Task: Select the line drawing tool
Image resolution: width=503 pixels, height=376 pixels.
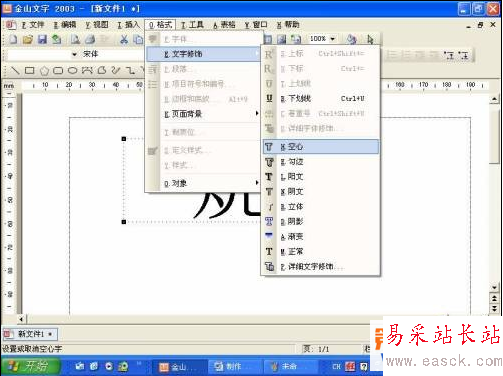Action: click(x=15, y=70)
